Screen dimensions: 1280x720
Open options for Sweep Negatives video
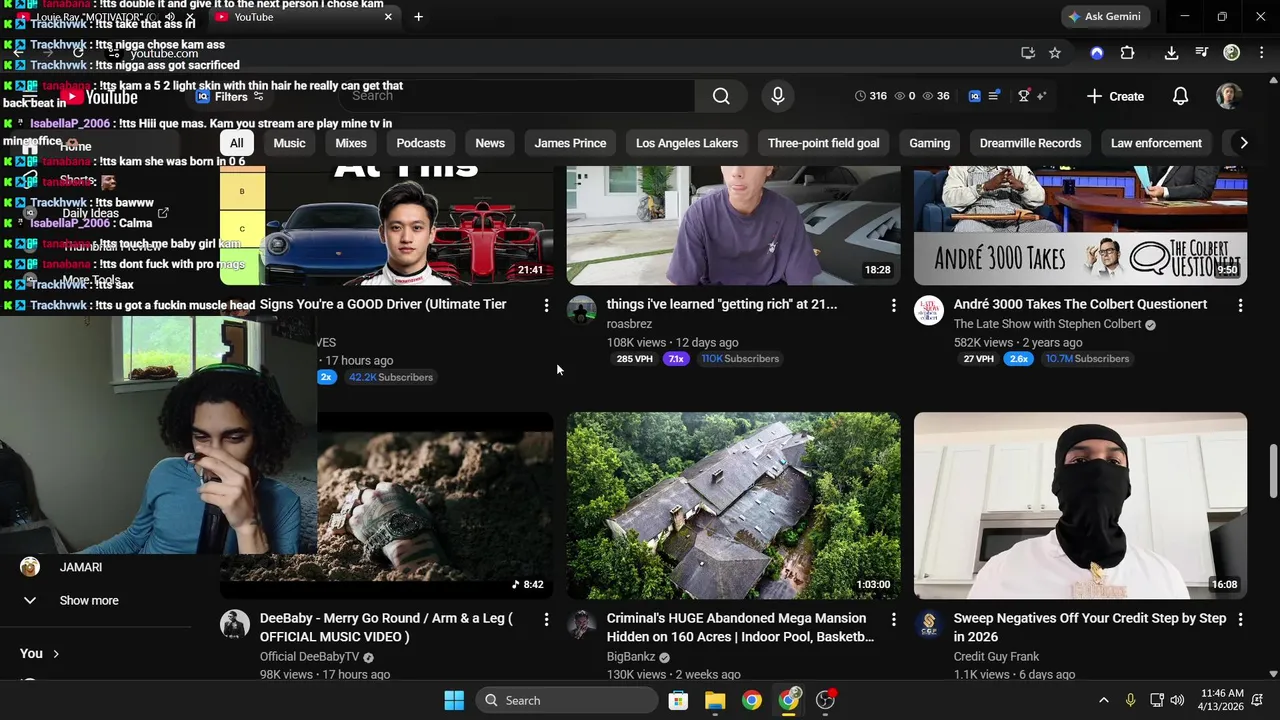(x=1241, y=620)
